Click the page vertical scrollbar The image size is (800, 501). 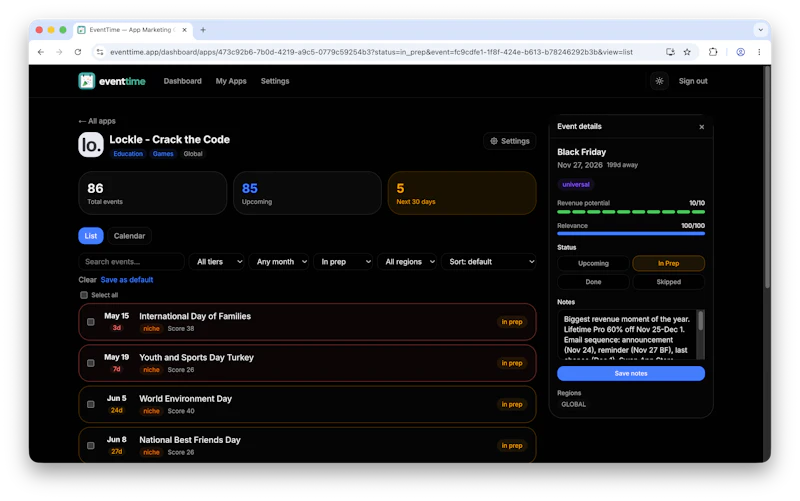(767, 179)
